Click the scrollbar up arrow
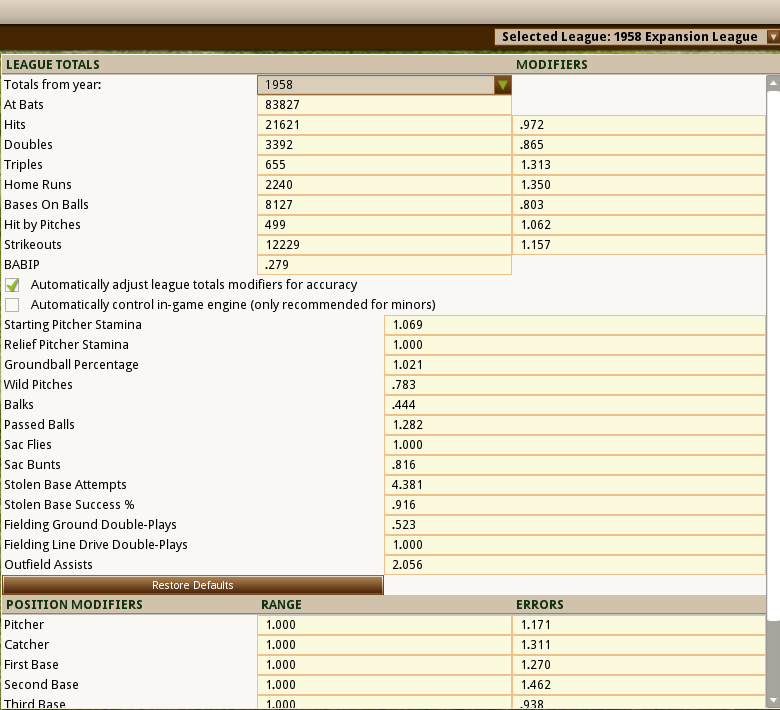 click(772, 84)
